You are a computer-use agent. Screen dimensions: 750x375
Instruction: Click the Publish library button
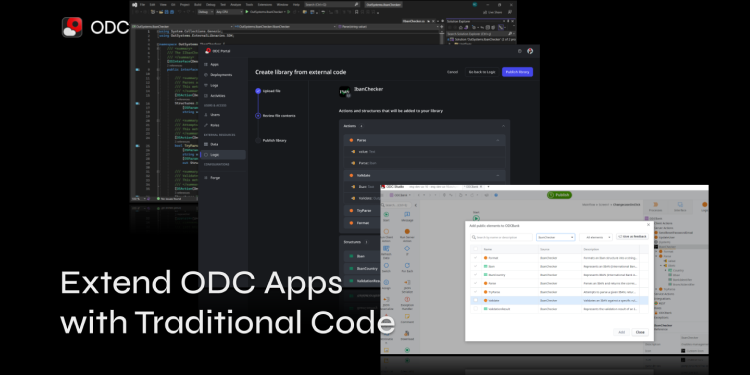click(517, 72)
